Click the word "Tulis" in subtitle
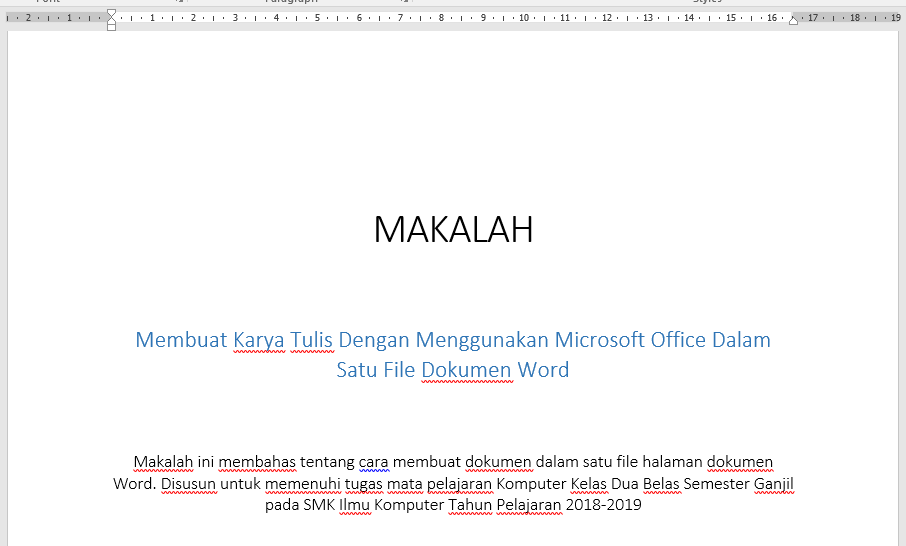The height and width of the screenshot is (546, 906). tap(312, 340)
